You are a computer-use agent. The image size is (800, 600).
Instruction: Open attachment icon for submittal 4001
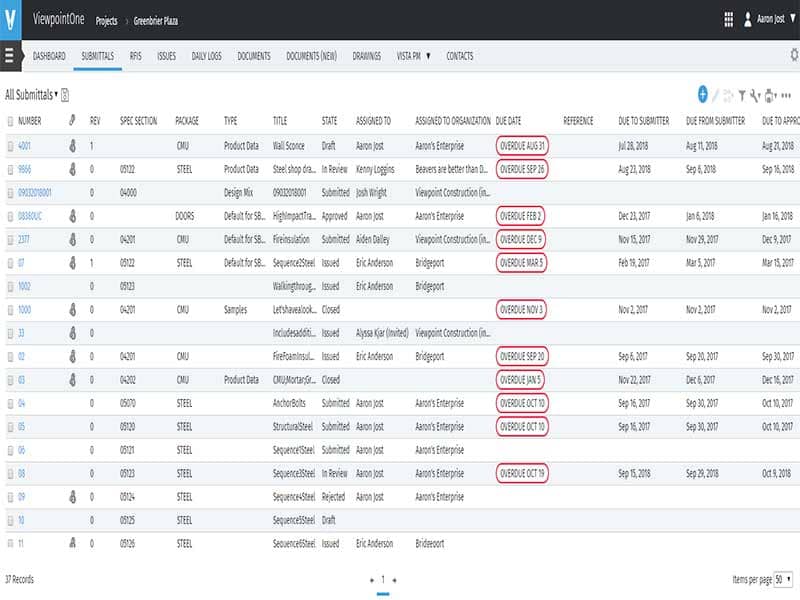[72, 146]
